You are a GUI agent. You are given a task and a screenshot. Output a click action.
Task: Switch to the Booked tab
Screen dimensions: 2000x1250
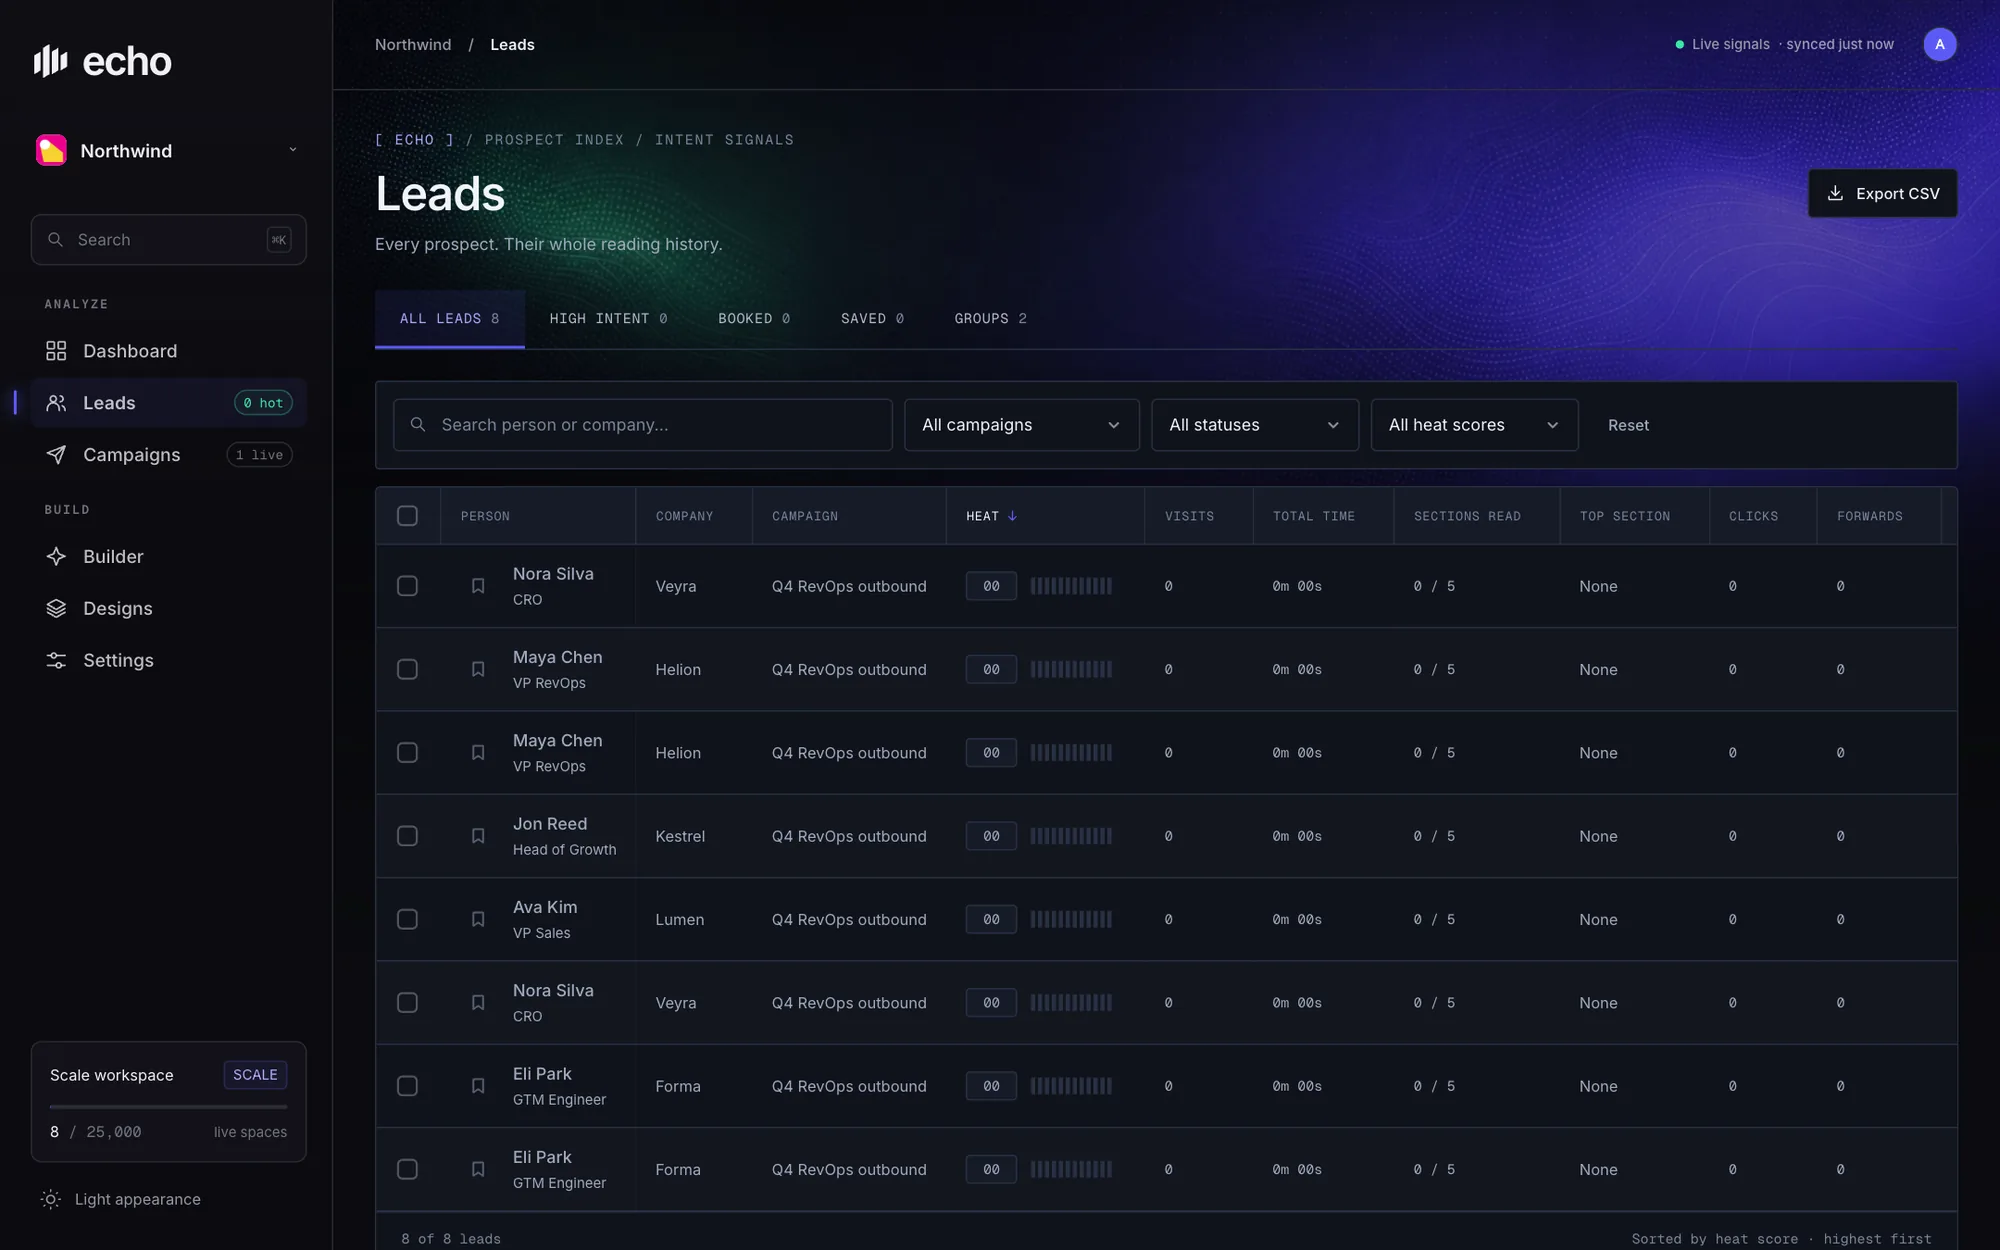[754, 319]
